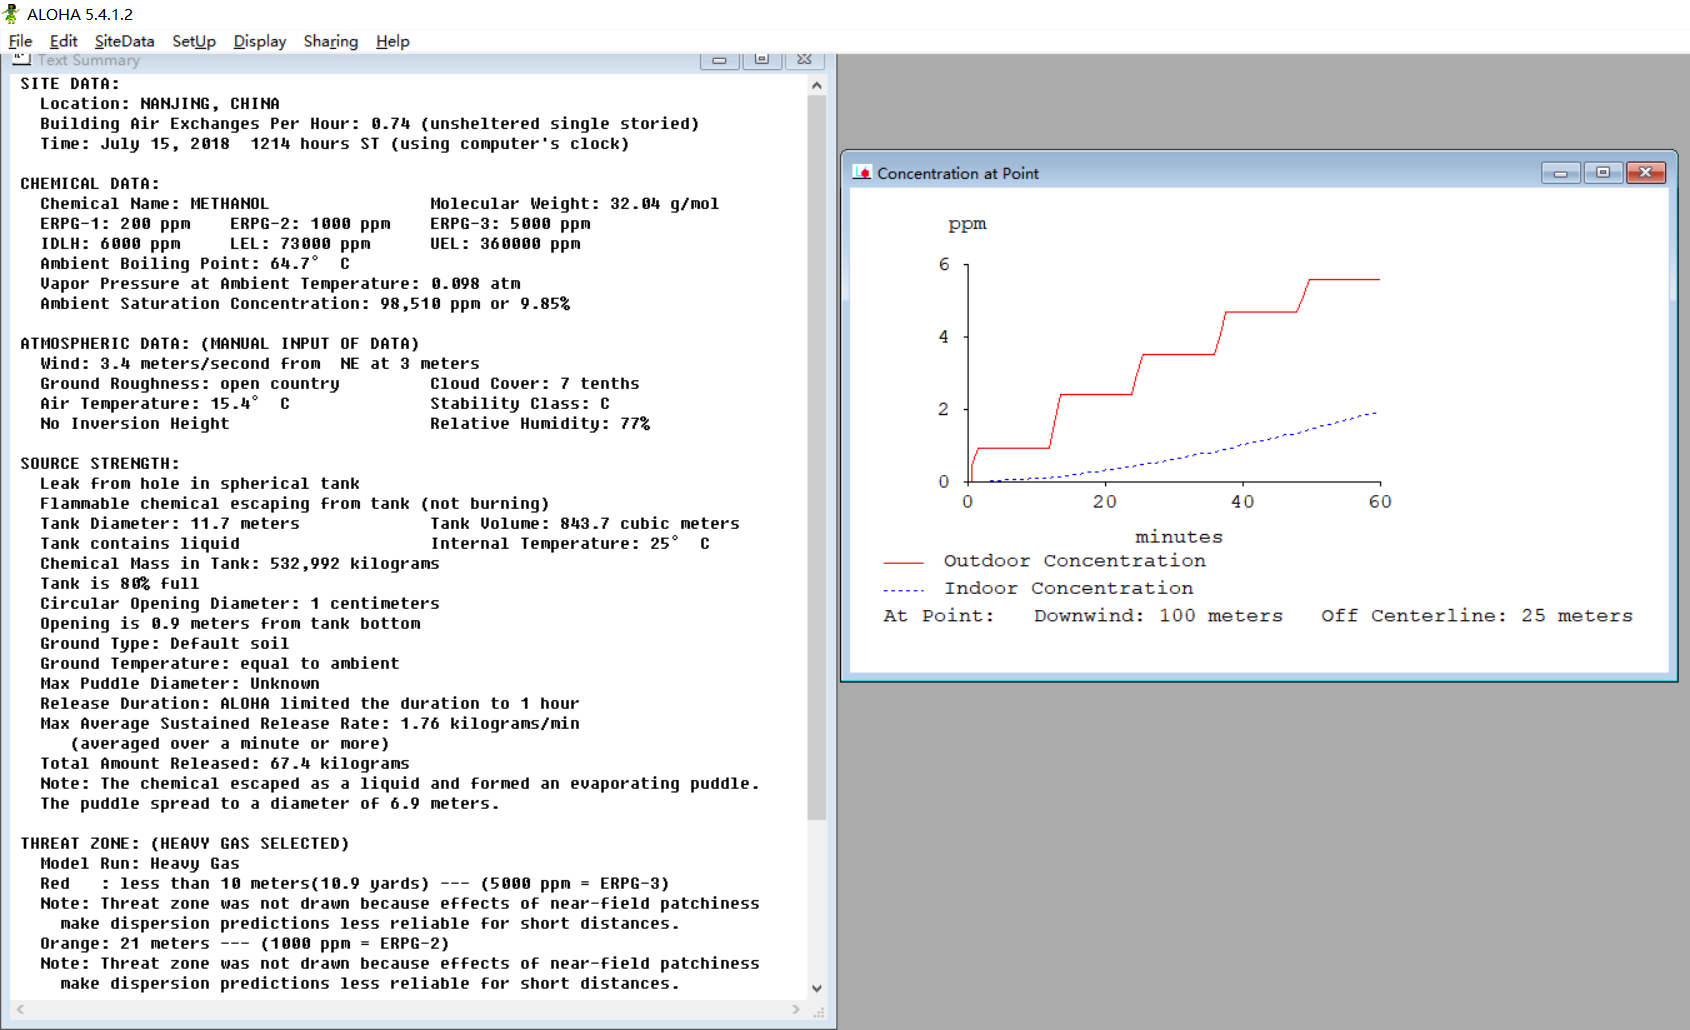1690x1030 pixels.
Task: Click the 'THREAT ZONE:' heading
Action: click(185, 844)
